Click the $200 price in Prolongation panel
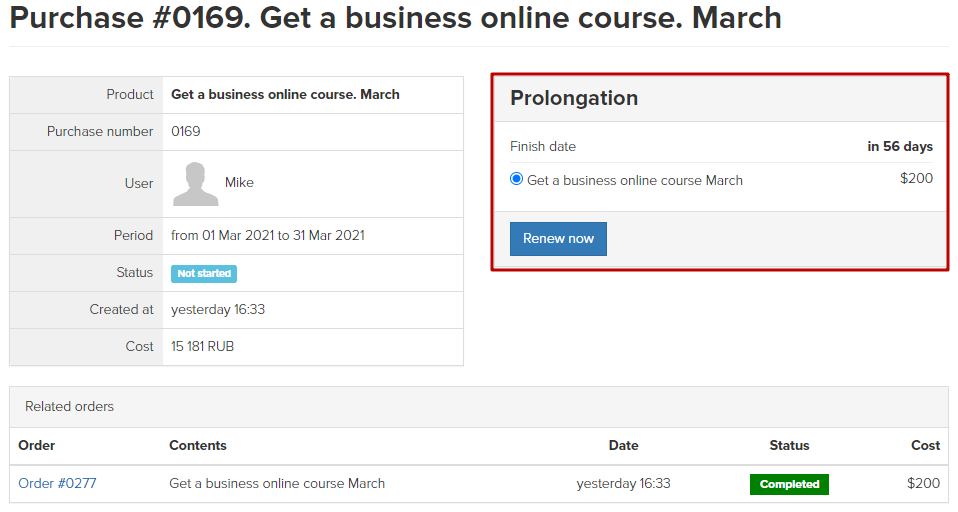The width and height of the screenshot is (958, 512). tap(916, 178)
